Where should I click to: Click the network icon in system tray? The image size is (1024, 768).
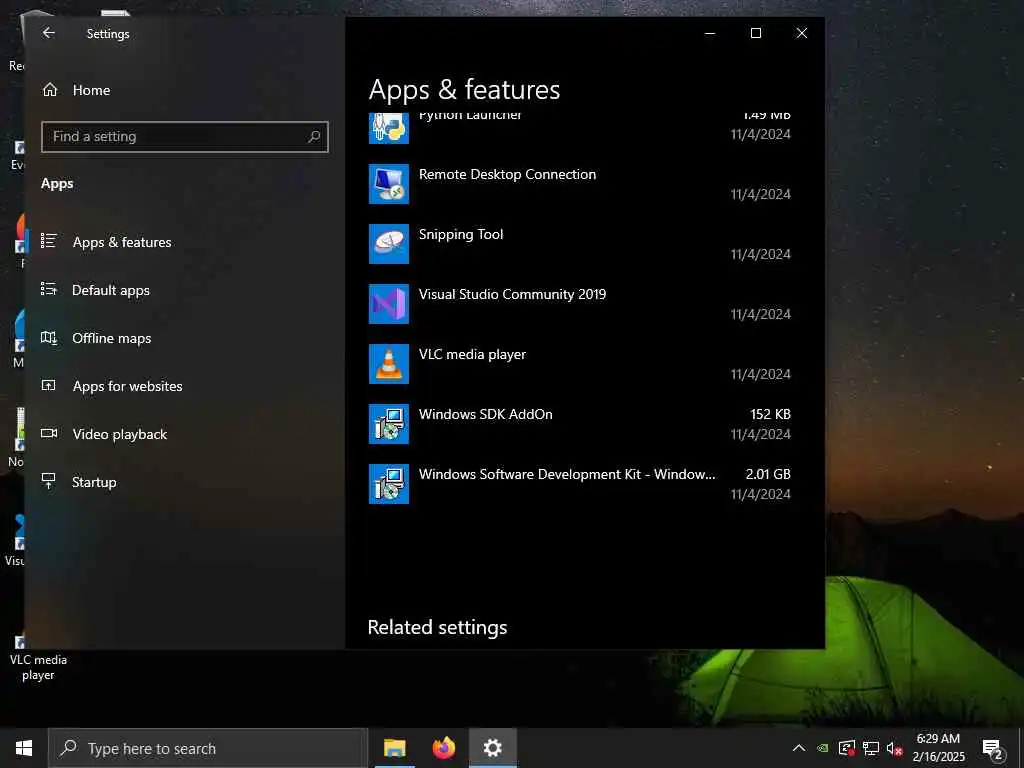click(x=871, y=748)
